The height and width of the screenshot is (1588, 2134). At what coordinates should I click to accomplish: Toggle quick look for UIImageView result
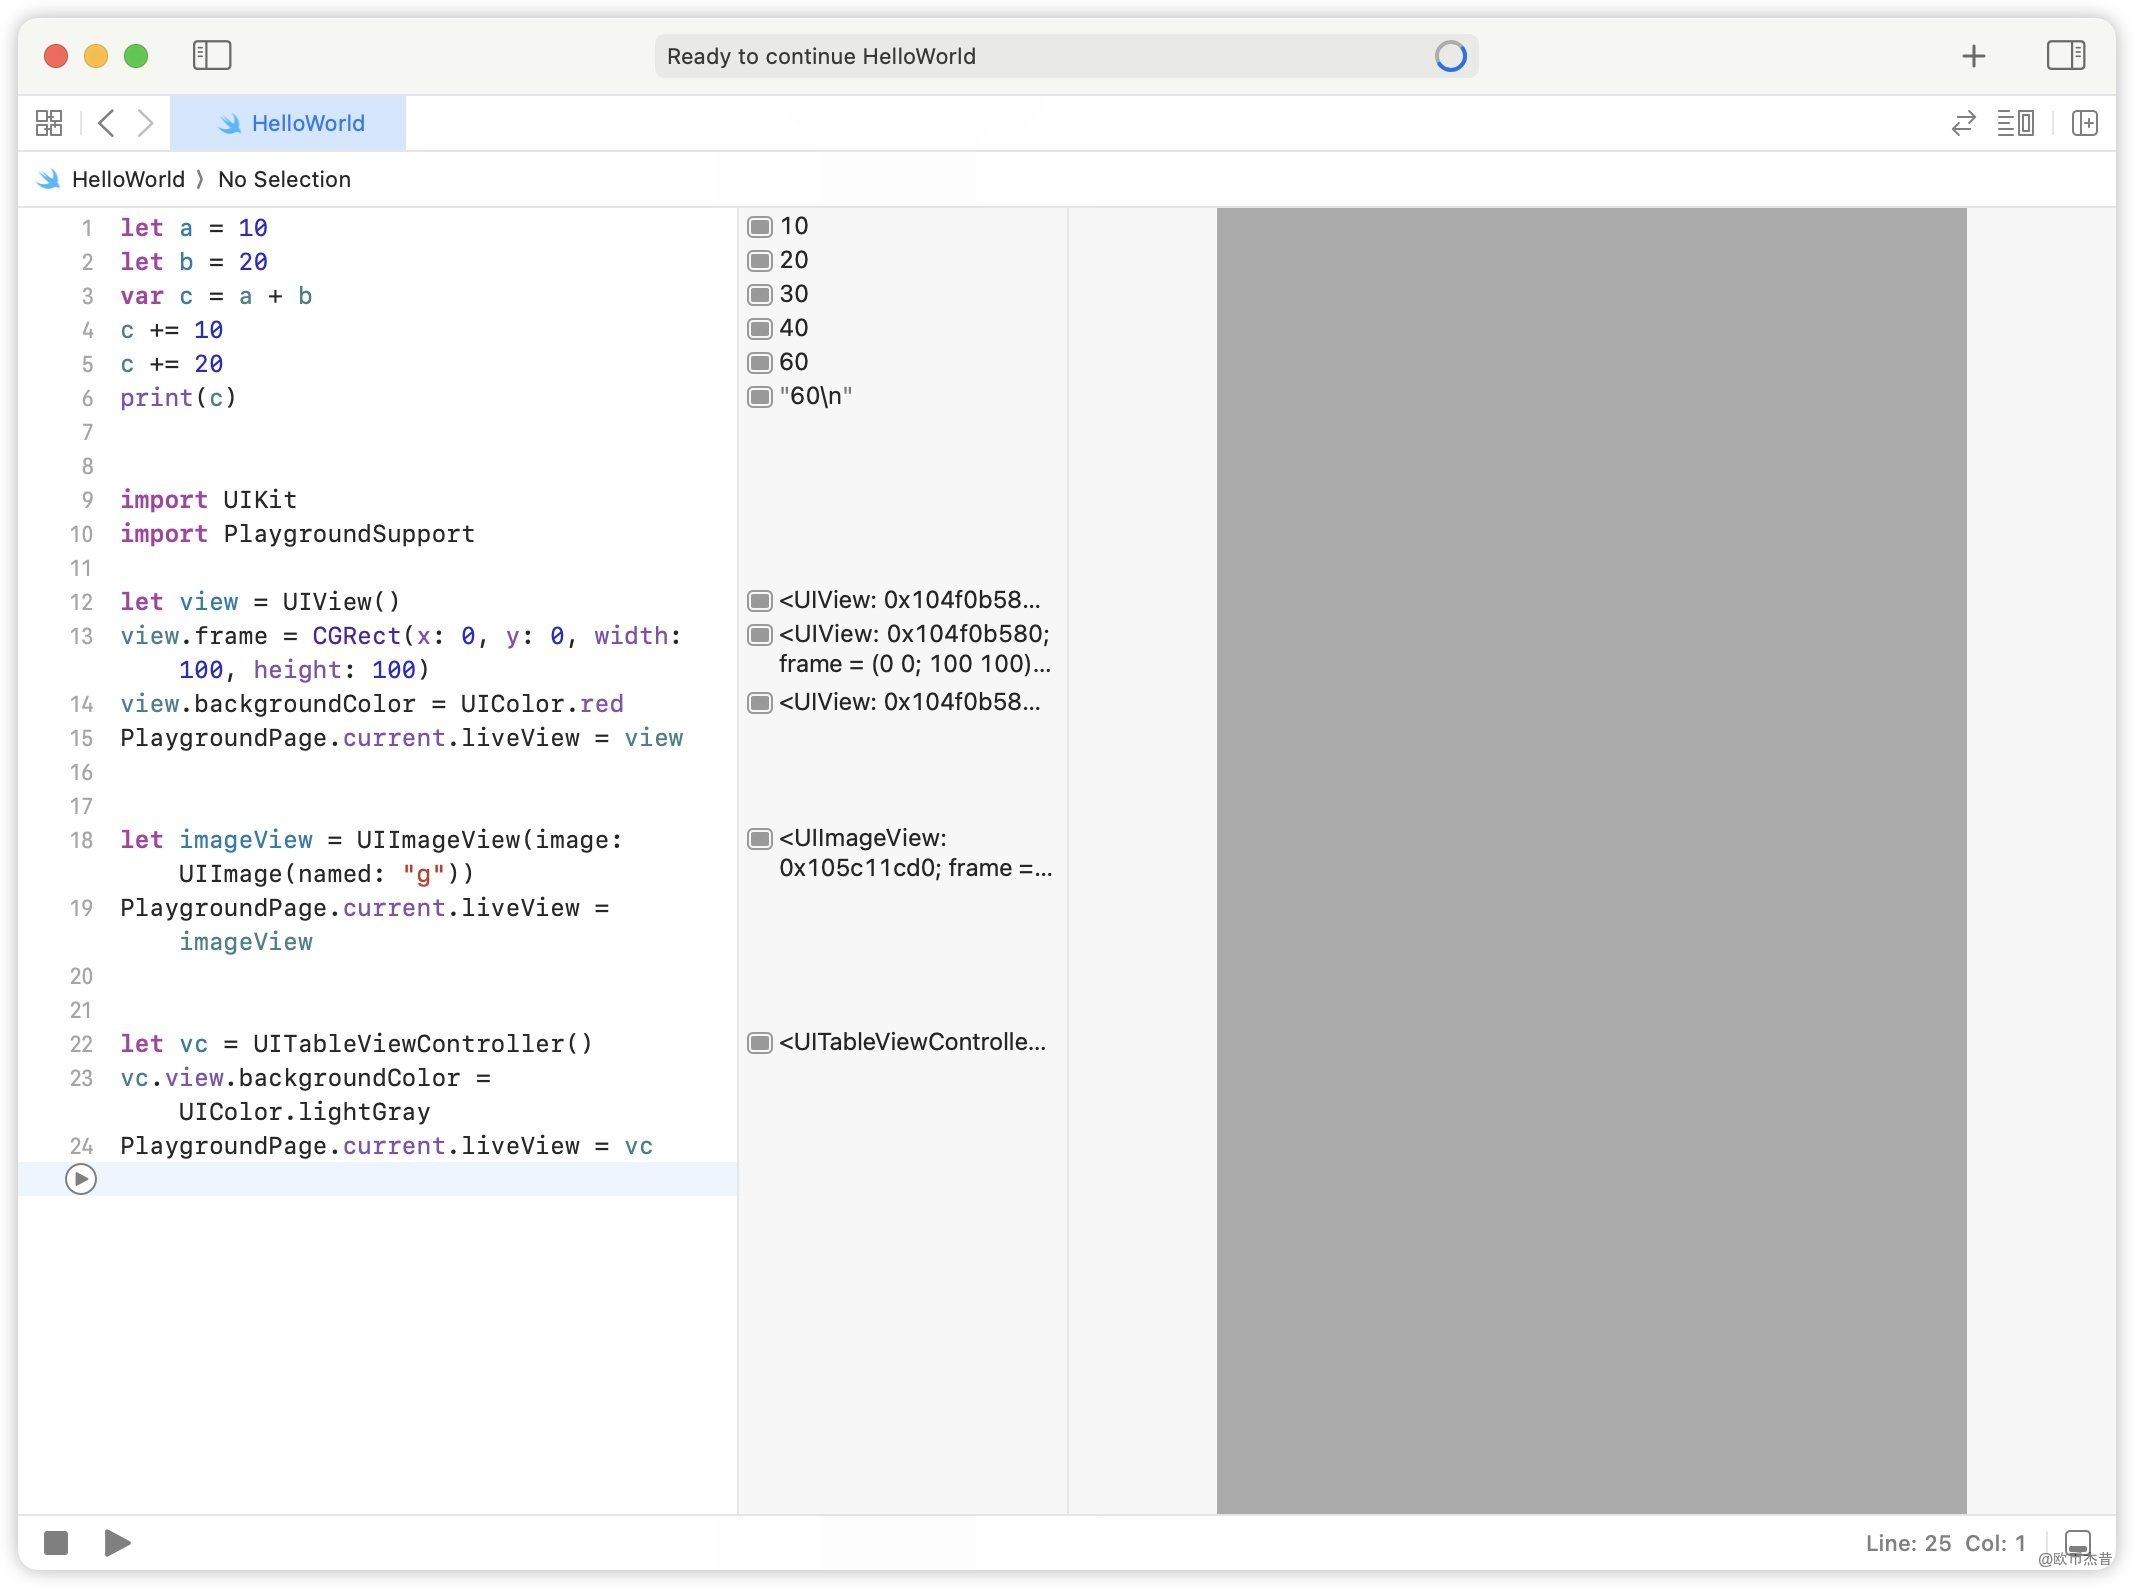(x=760, y=838)
